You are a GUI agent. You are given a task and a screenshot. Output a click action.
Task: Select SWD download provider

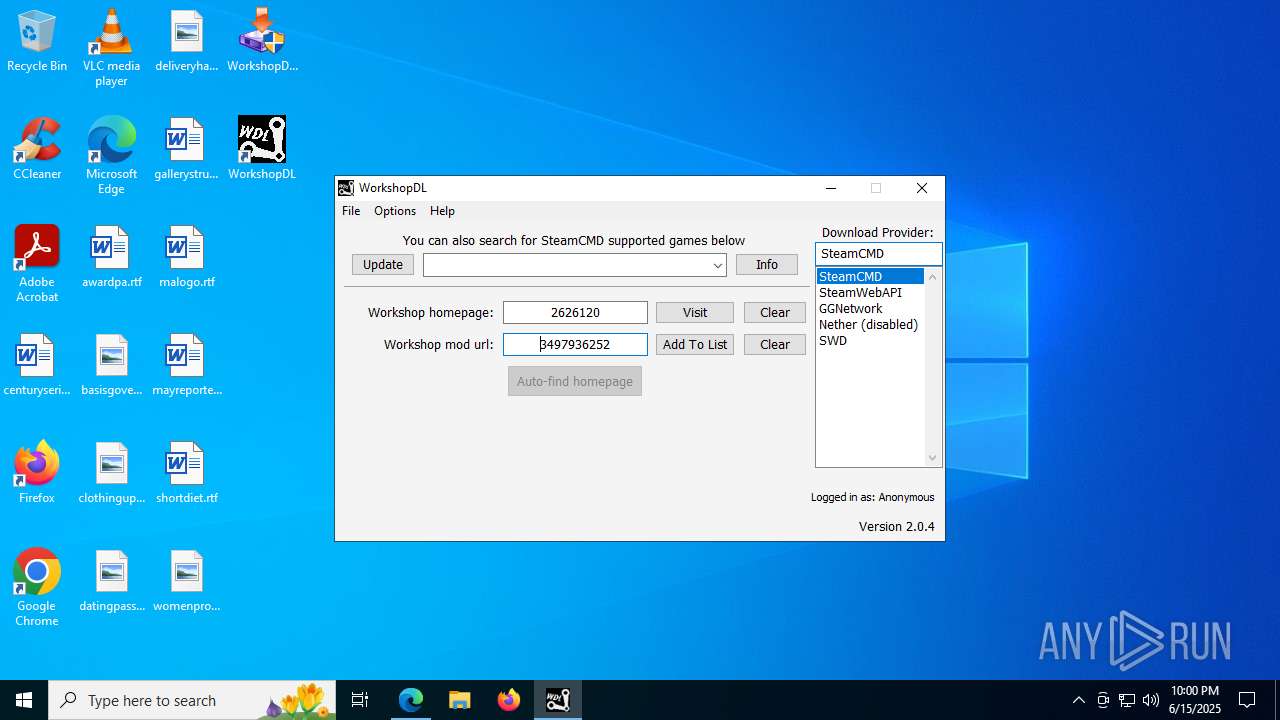(x=870, y=341)
